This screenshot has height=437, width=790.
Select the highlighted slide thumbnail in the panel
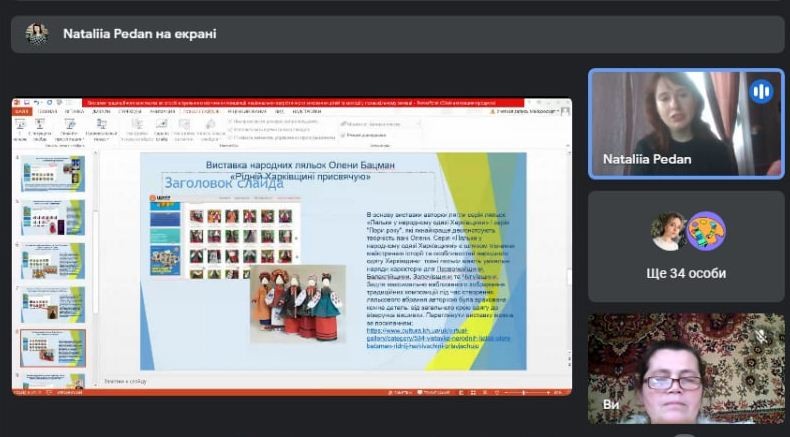(54, 347)
